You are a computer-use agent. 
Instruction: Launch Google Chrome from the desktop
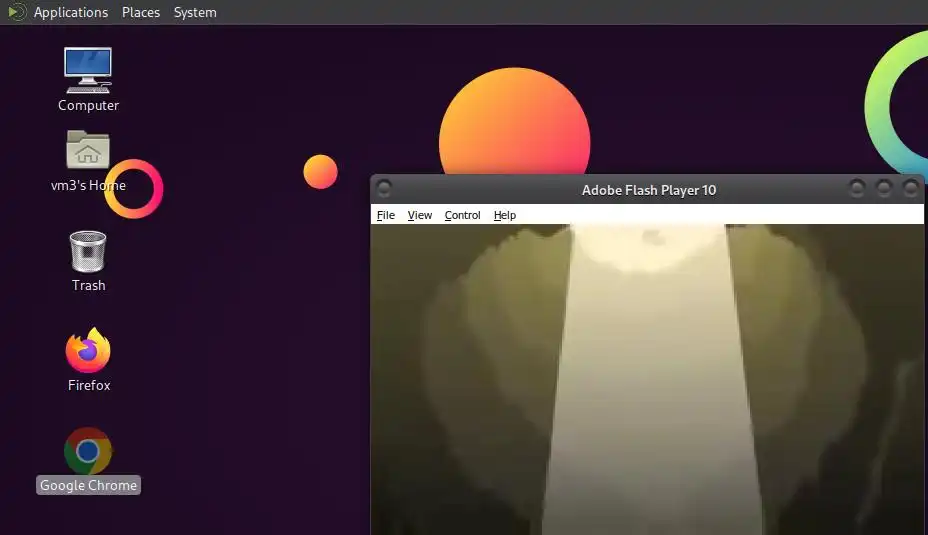point(88,450)
